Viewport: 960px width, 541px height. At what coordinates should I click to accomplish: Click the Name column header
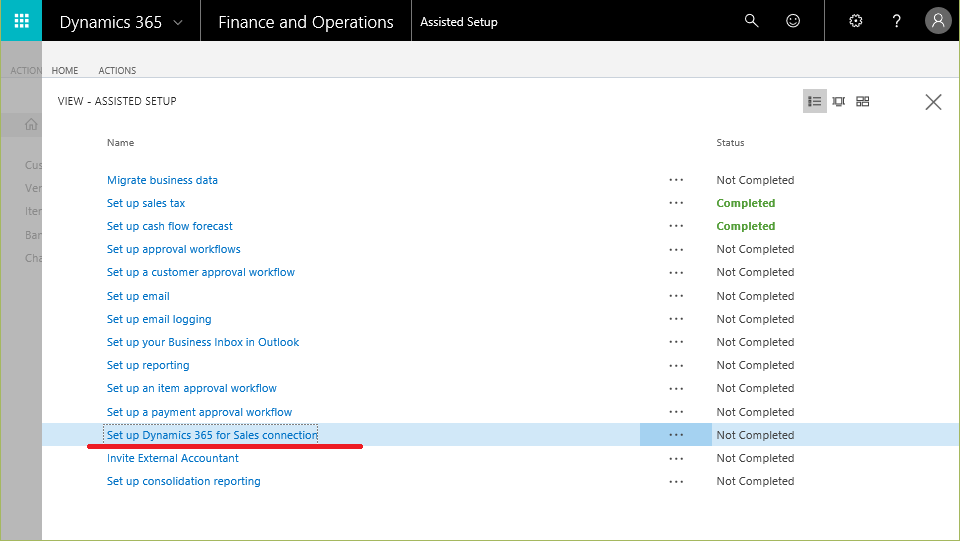(x=120, y=143)
